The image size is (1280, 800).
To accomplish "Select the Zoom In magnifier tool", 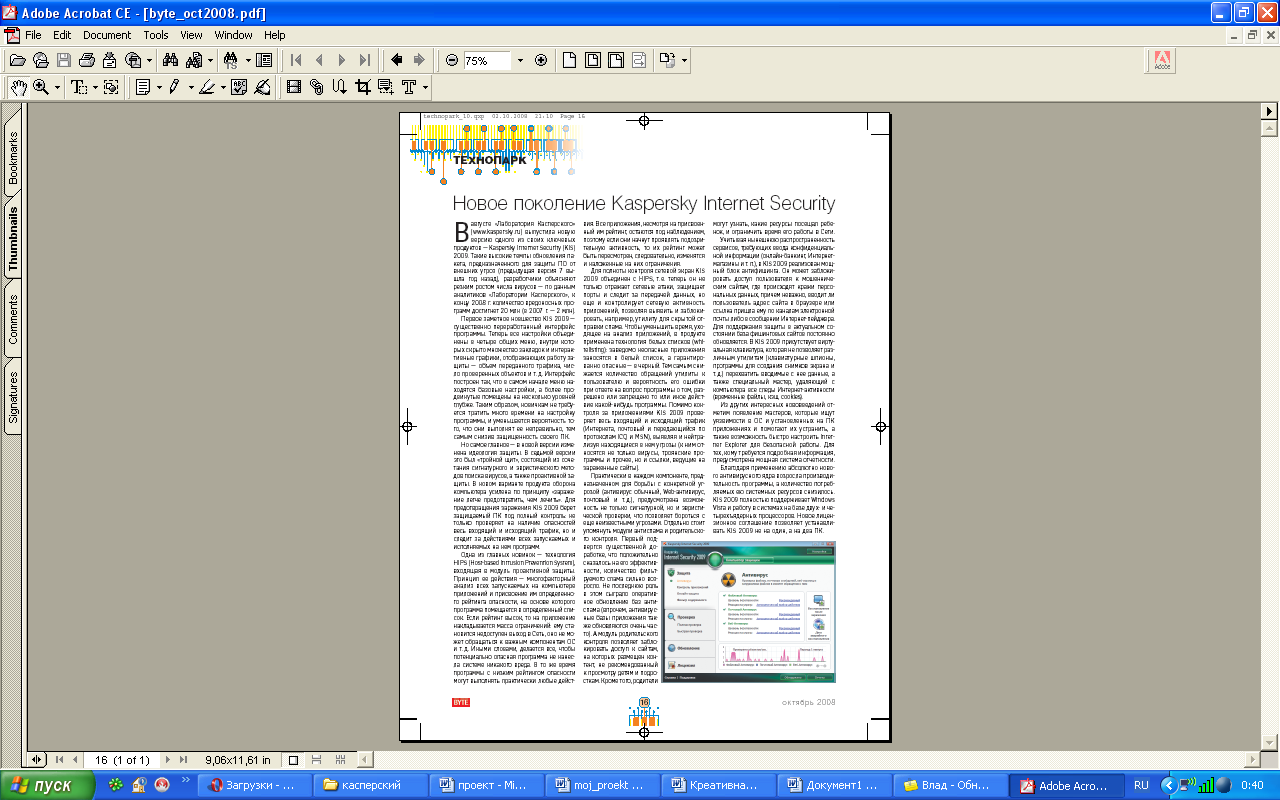I will click(41, 87).
